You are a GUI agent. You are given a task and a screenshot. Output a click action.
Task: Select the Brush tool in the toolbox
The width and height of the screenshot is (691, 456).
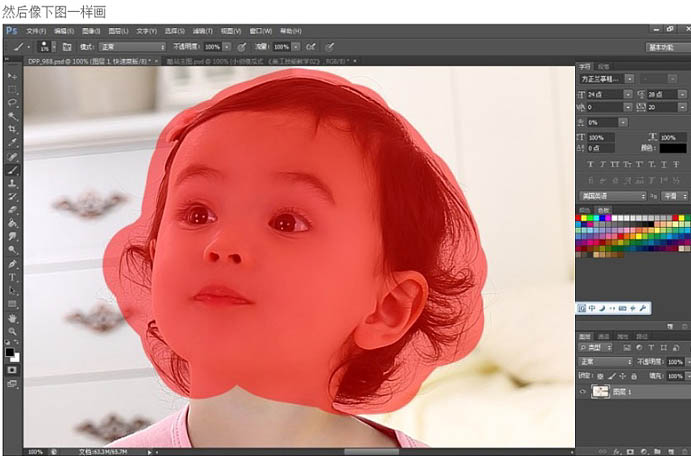point(12,170)
